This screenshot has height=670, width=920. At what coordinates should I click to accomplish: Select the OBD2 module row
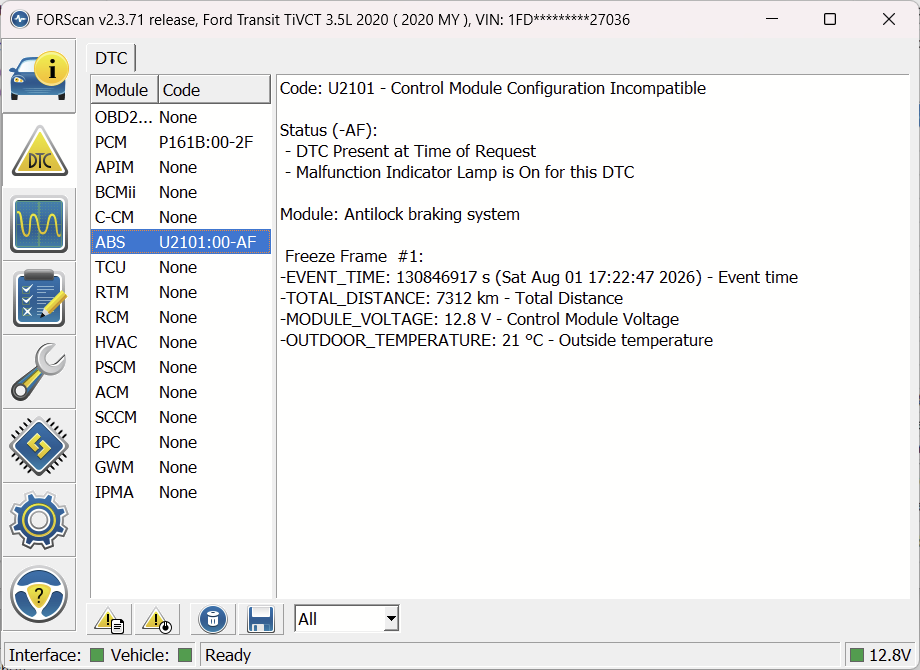click(181, 117)
